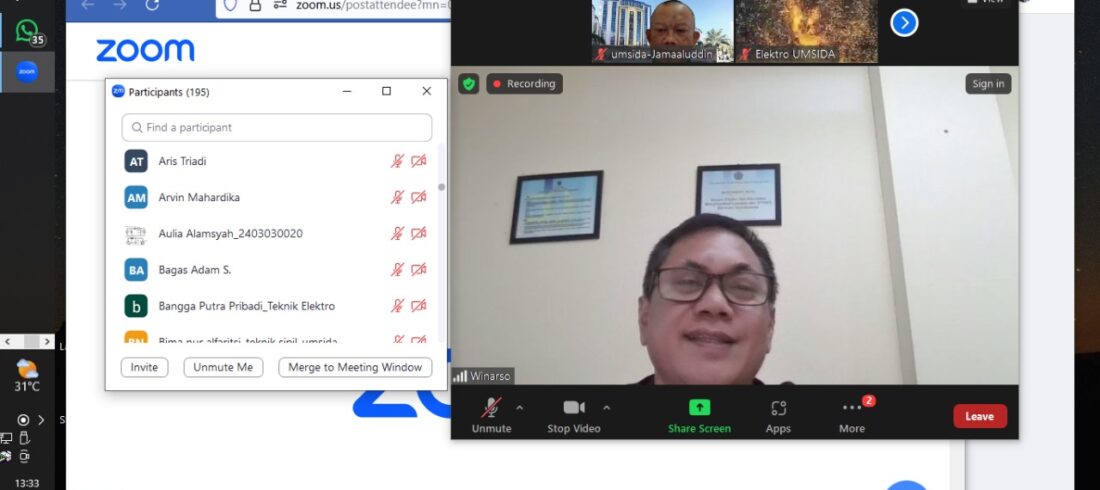Click the Find a participant search field

(x=277, y=128)
